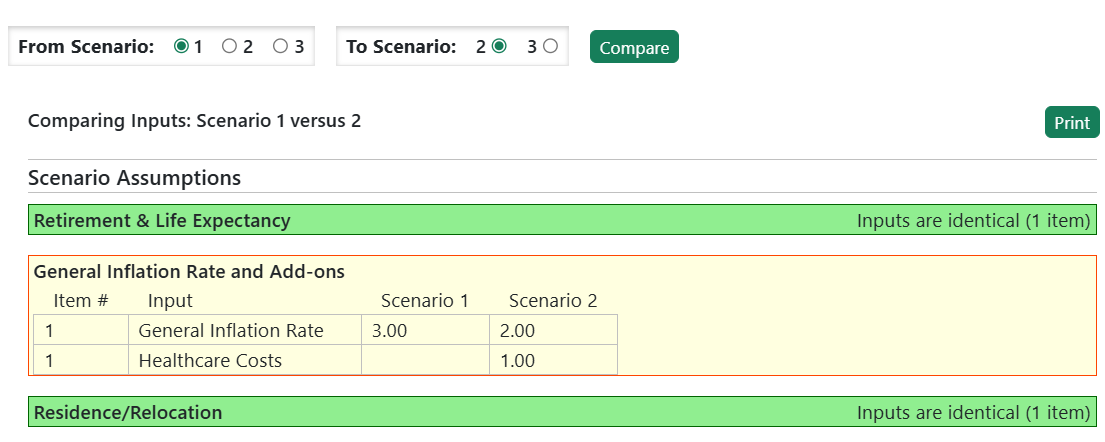
Task: Click the Print button
Action: point(1072,122)
